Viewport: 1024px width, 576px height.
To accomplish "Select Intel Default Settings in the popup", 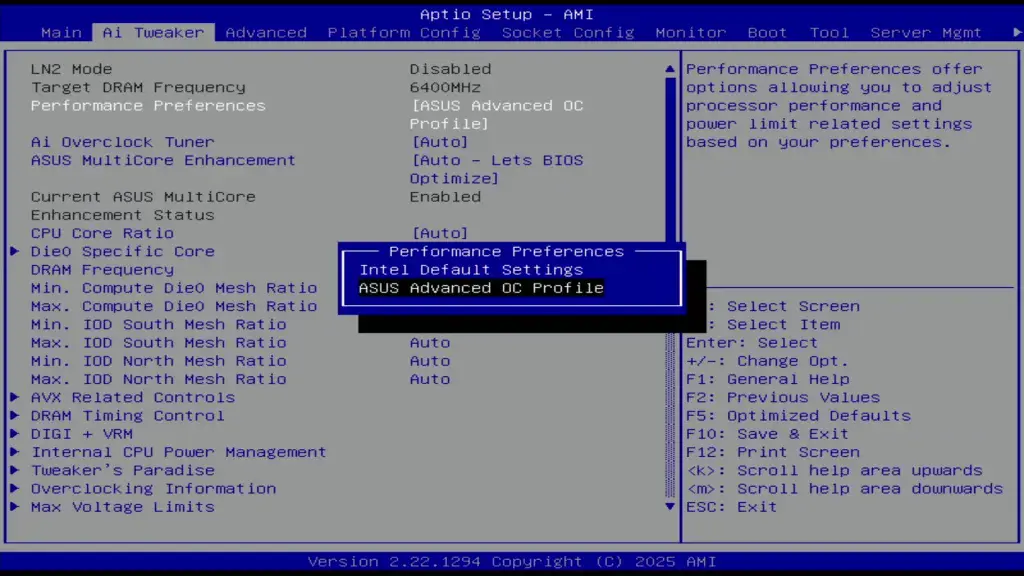I will click(471, 269).
